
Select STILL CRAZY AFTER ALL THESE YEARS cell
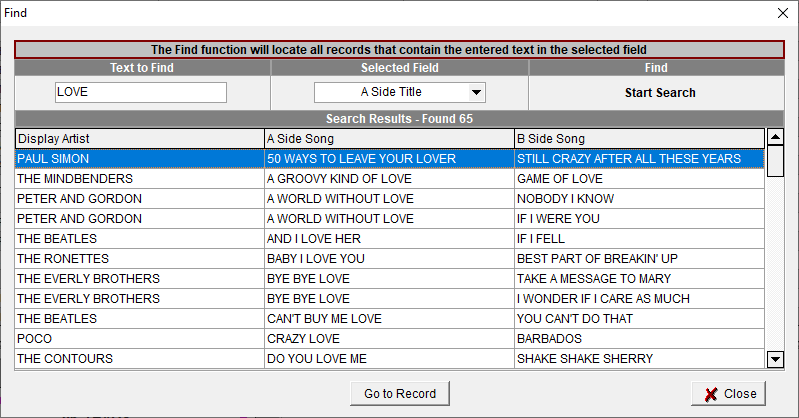point(640,159)
